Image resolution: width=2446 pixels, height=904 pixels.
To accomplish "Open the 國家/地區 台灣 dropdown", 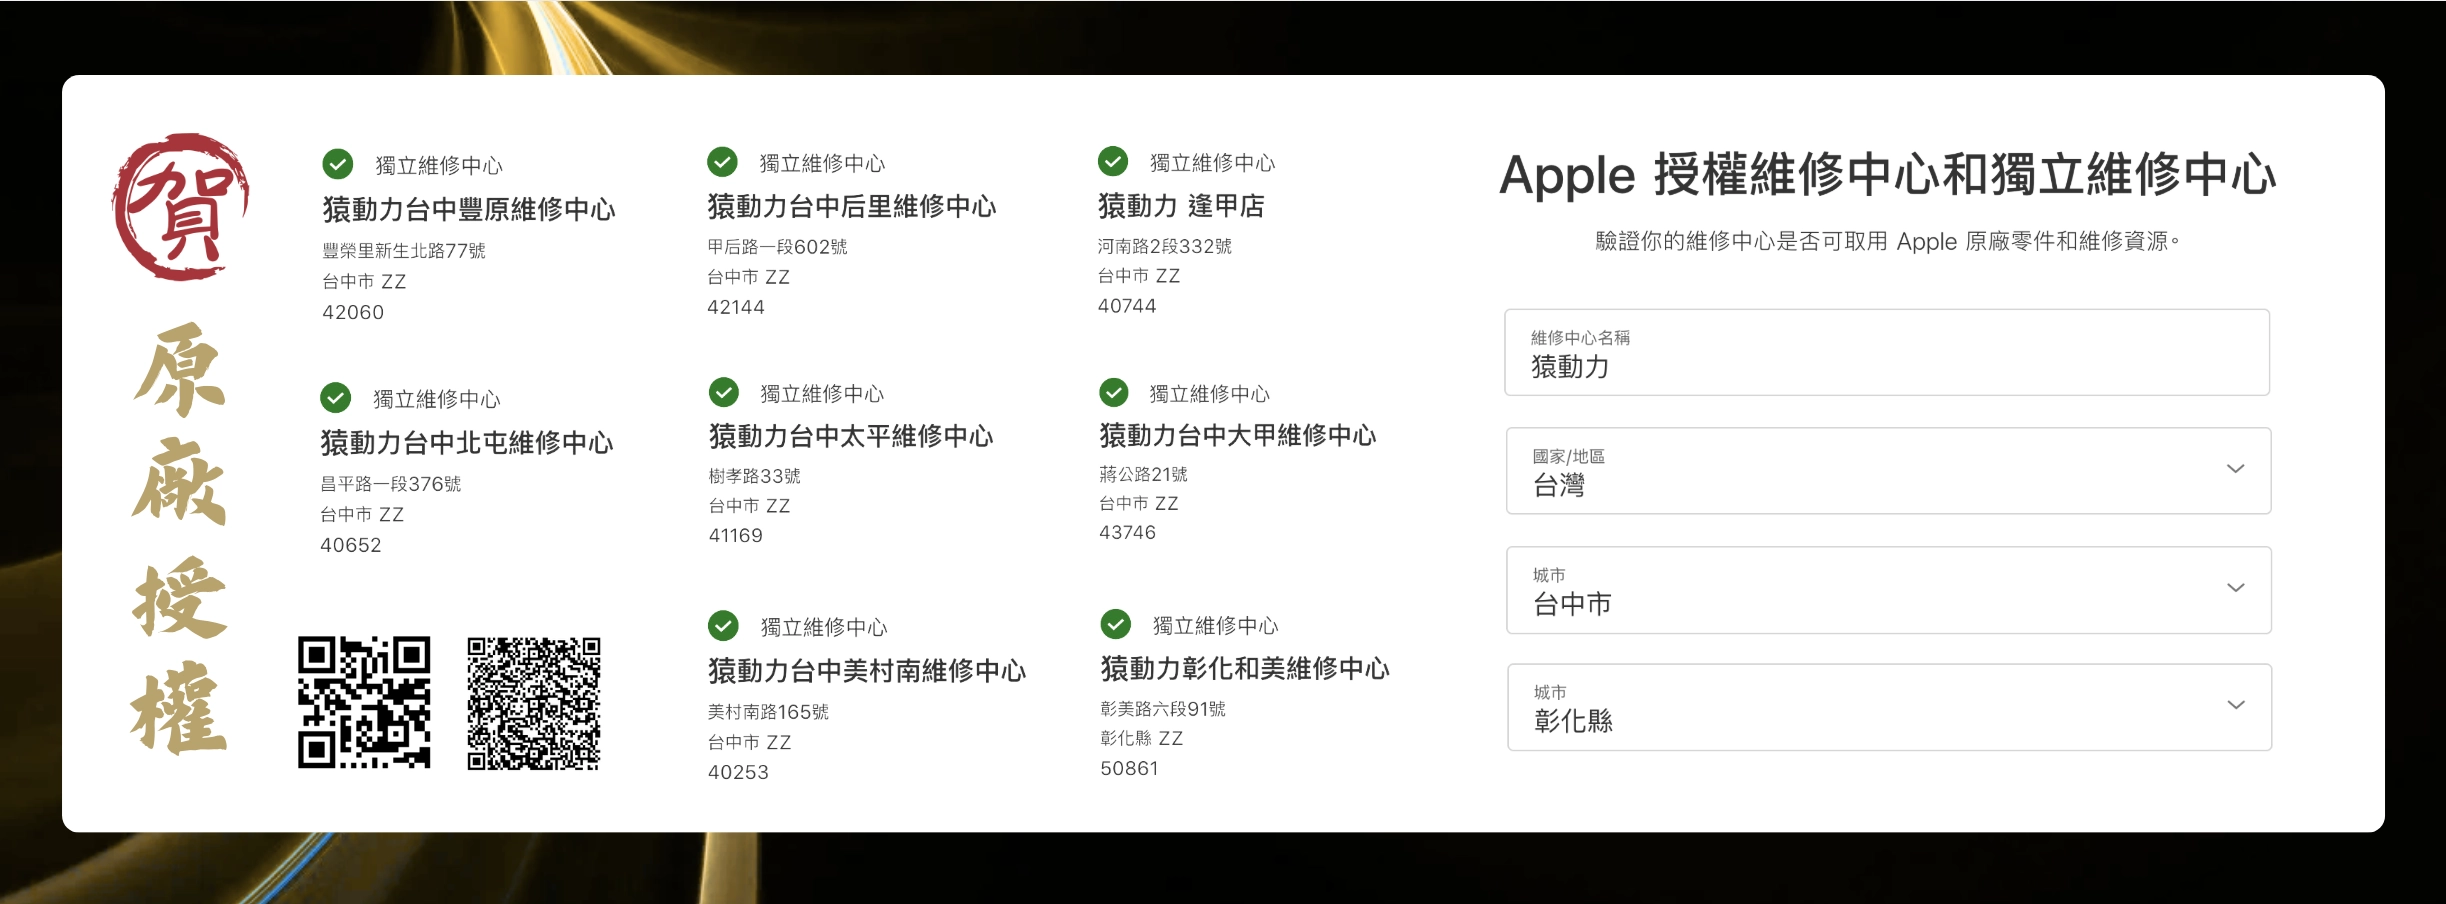I will [x=1888, y=471].
